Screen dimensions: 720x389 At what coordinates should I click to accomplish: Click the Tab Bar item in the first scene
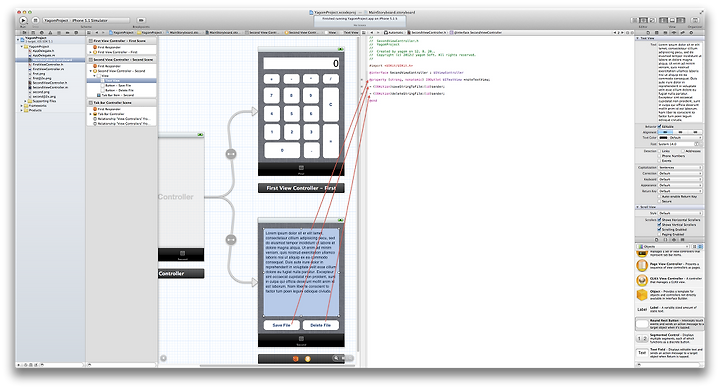click(301, 169)
